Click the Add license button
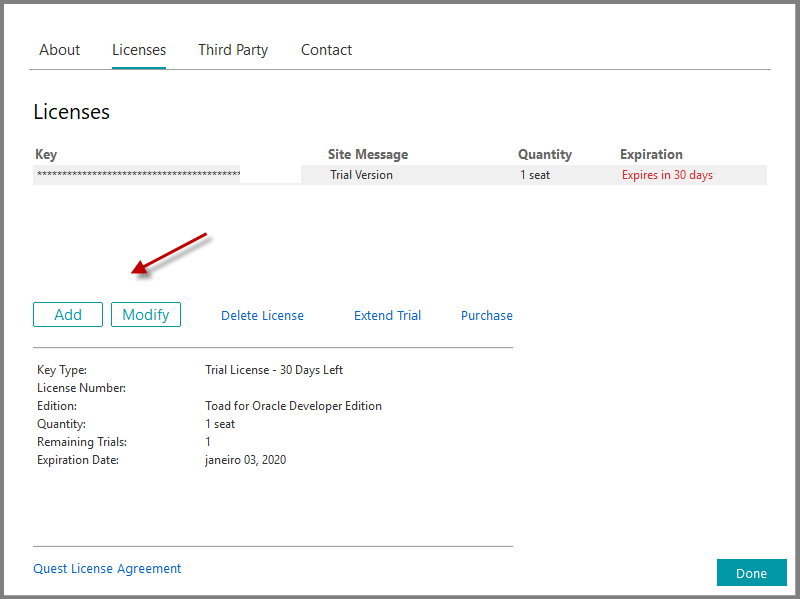 point(68,314)
